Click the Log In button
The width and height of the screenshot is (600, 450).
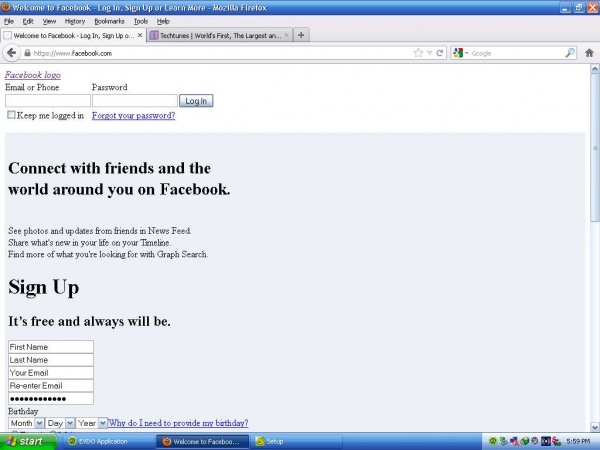(x=196, y=101)
